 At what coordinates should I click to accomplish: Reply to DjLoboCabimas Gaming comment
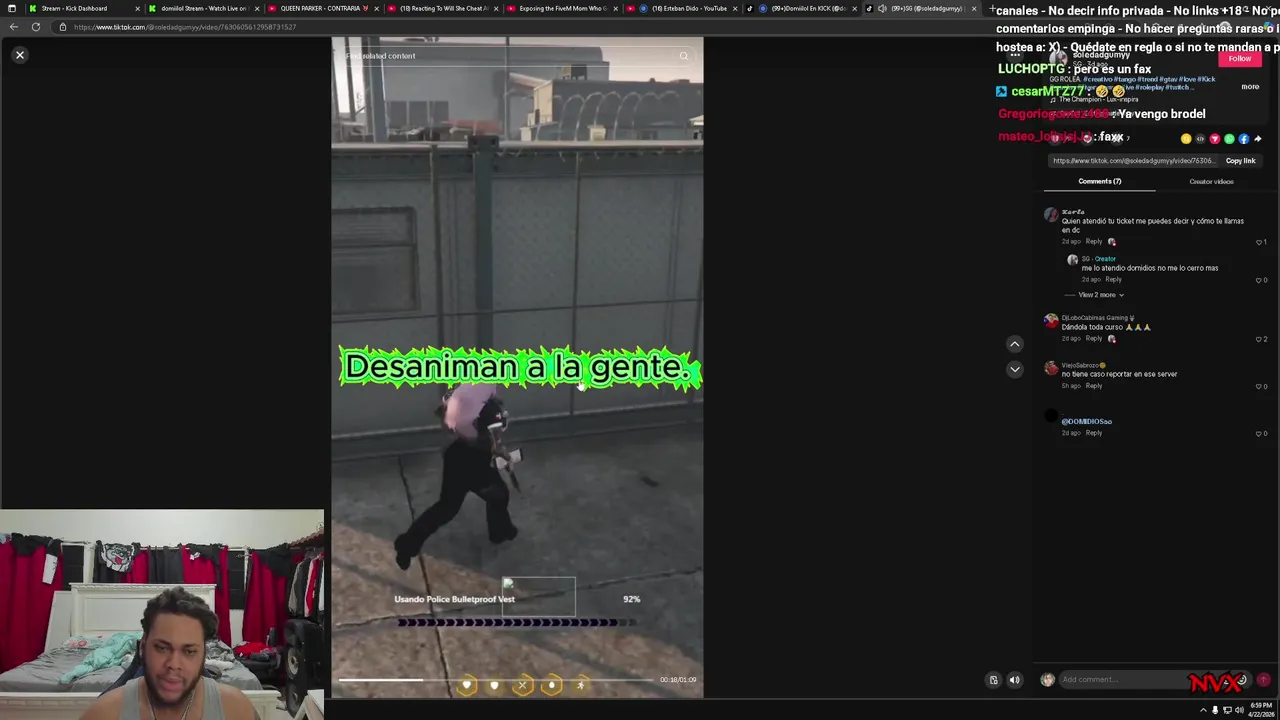(1094, 339)
